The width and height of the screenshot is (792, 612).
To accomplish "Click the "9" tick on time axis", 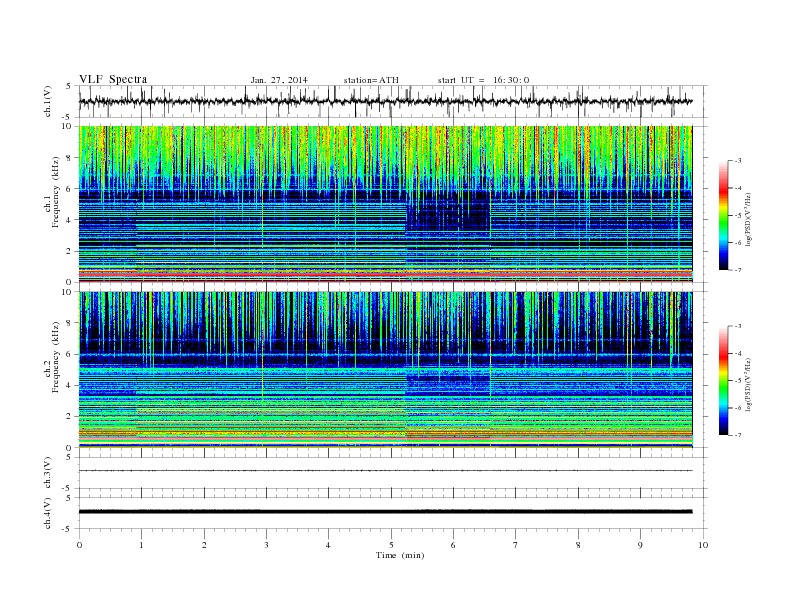I will (x=640, y=545).
